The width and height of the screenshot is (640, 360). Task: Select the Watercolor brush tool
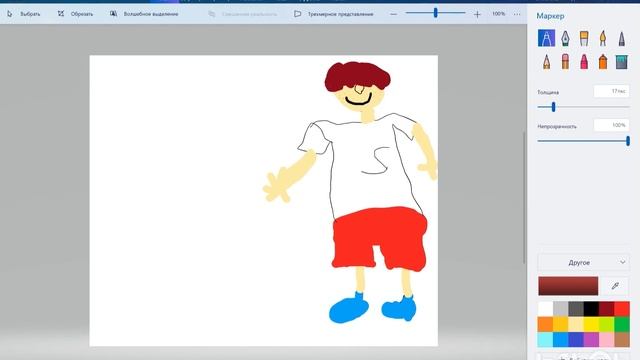click(x=603, y=38)
